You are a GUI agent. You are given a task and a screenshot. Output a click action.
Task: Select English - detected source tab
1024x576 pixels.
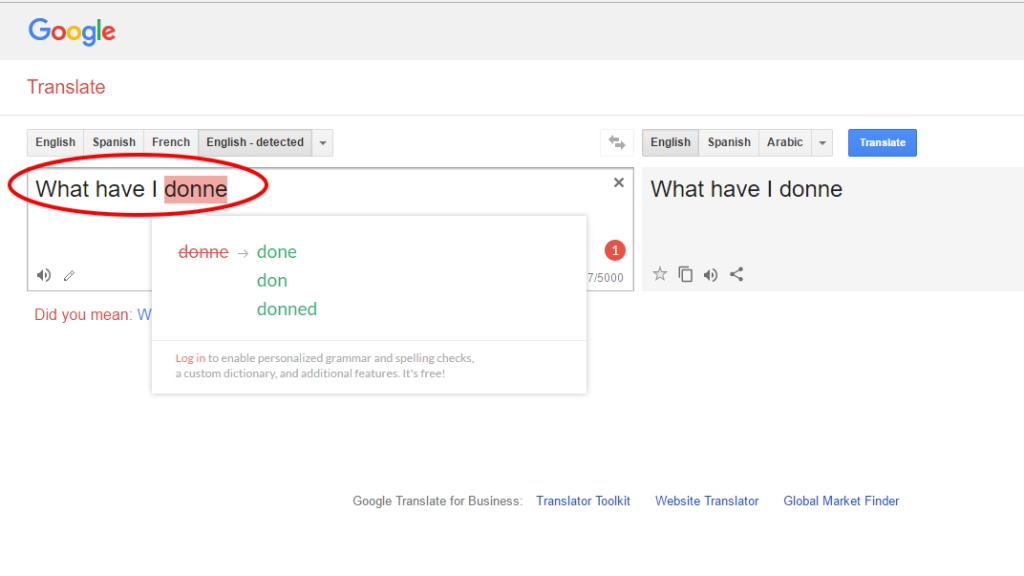(x=255, y=142)
